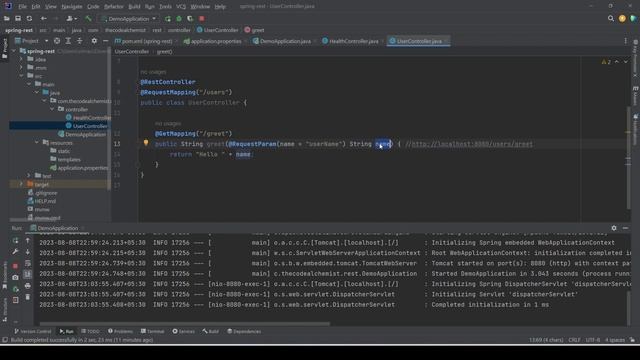This screenshot has height=360, width=640.
Task: Toggle Scroll to End in Run console
Action: point(27,274)
